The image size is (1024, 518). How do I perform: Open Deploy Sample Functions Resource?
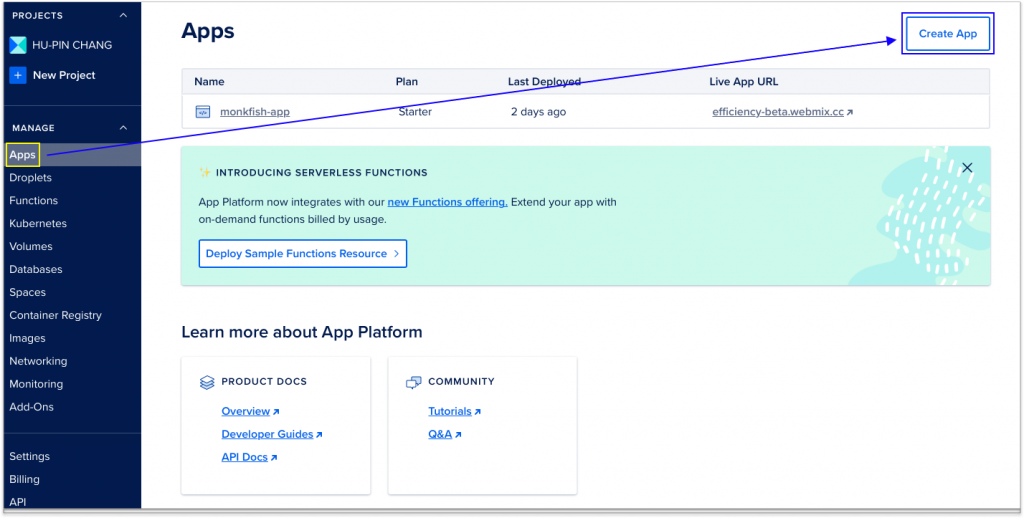(x=302, y=254)
